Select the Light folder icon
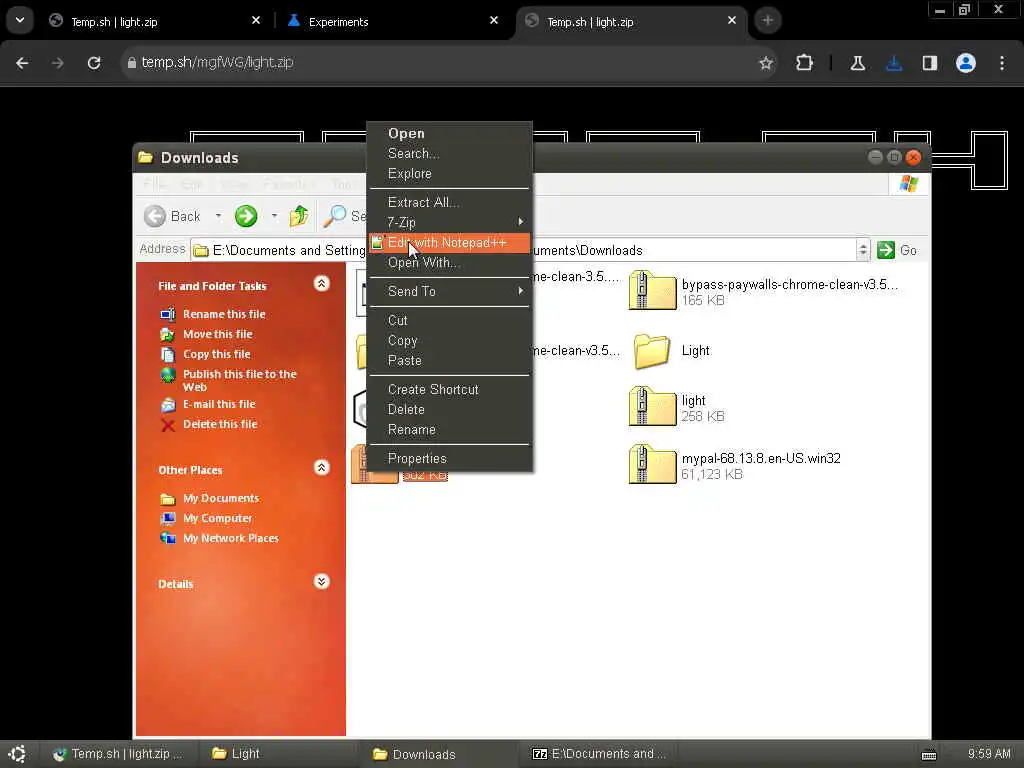 click(652, 351)
